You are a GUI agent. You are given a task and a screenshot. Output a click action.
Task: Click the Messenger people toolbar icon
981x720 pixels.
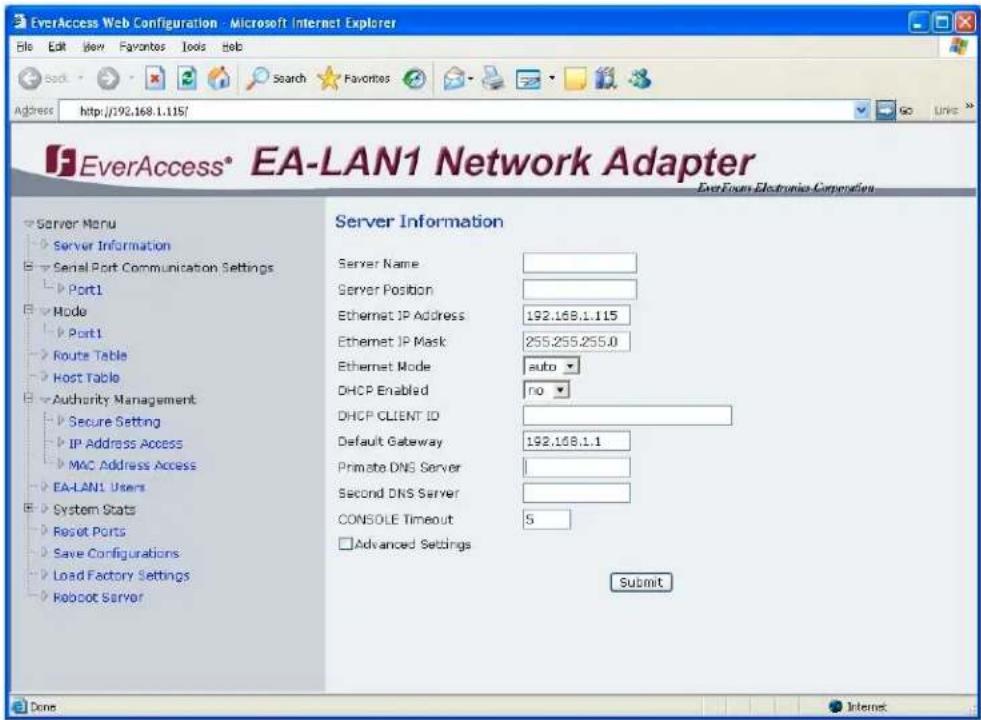[639, 79]
